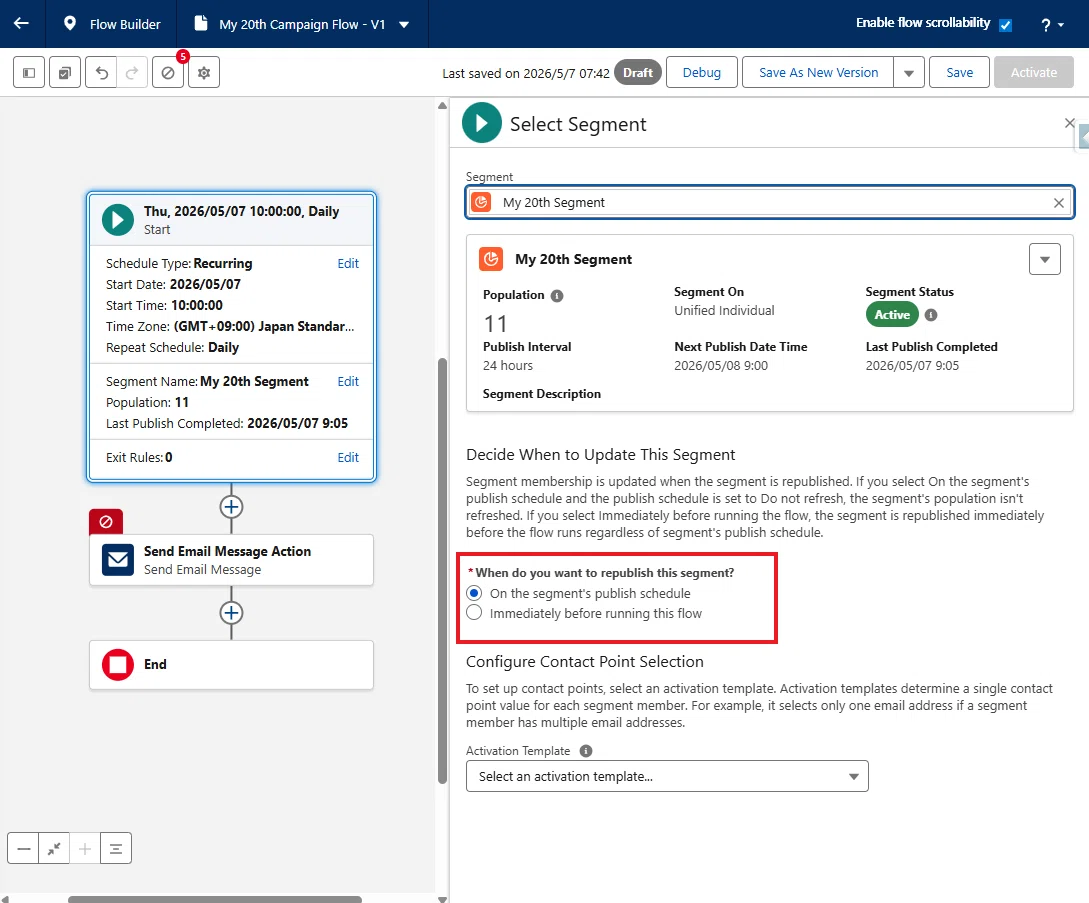Viewport: 1089px width, 903px height.
Task: Click the Debug button
Action: point(701,72)
